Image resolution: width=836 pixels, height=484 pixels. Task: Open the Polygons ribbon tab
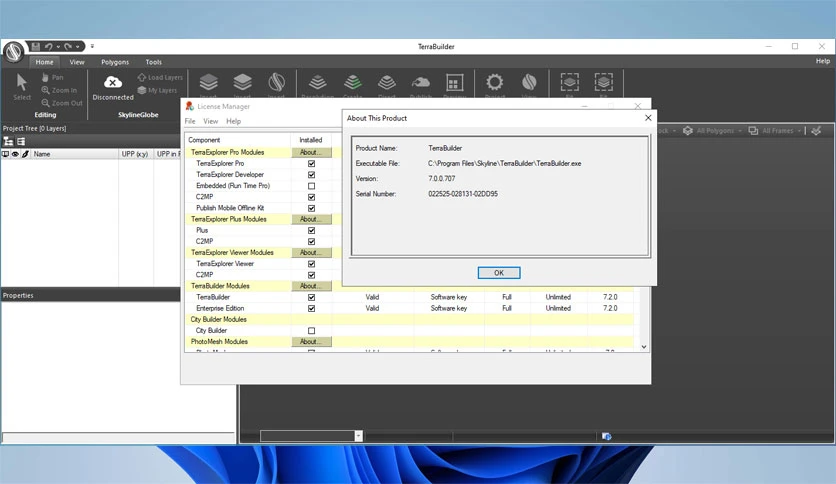click(x=115, y=62)
